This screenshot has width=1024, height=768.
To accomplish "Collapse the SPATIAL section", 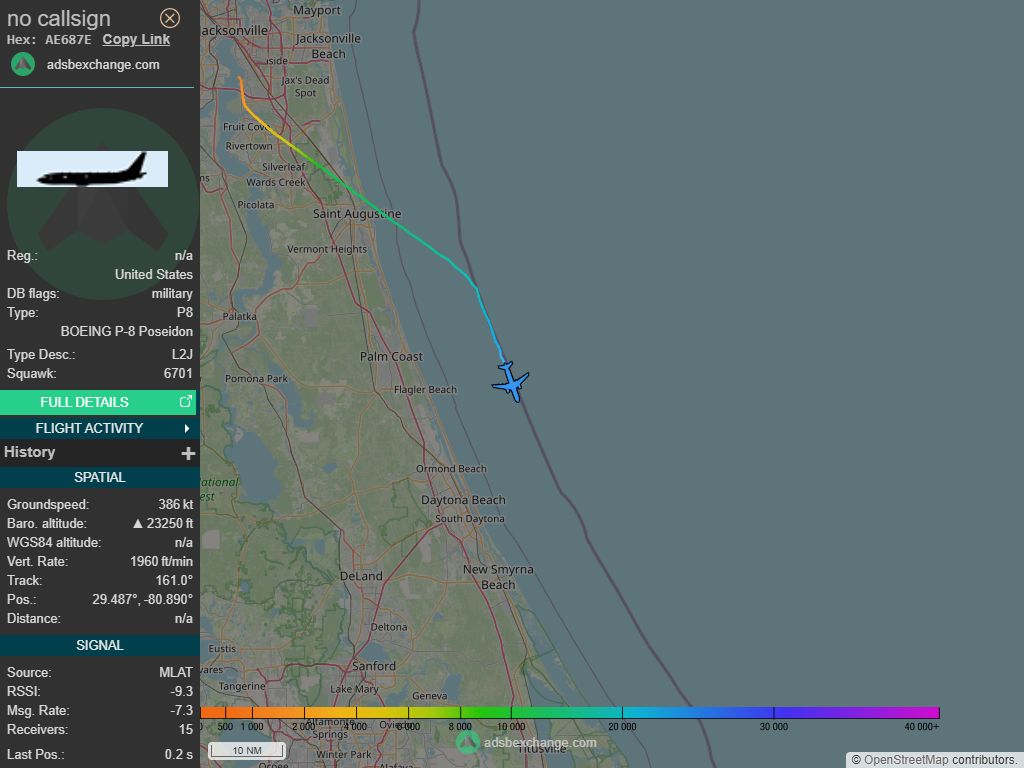I will (x=100, y=477).
